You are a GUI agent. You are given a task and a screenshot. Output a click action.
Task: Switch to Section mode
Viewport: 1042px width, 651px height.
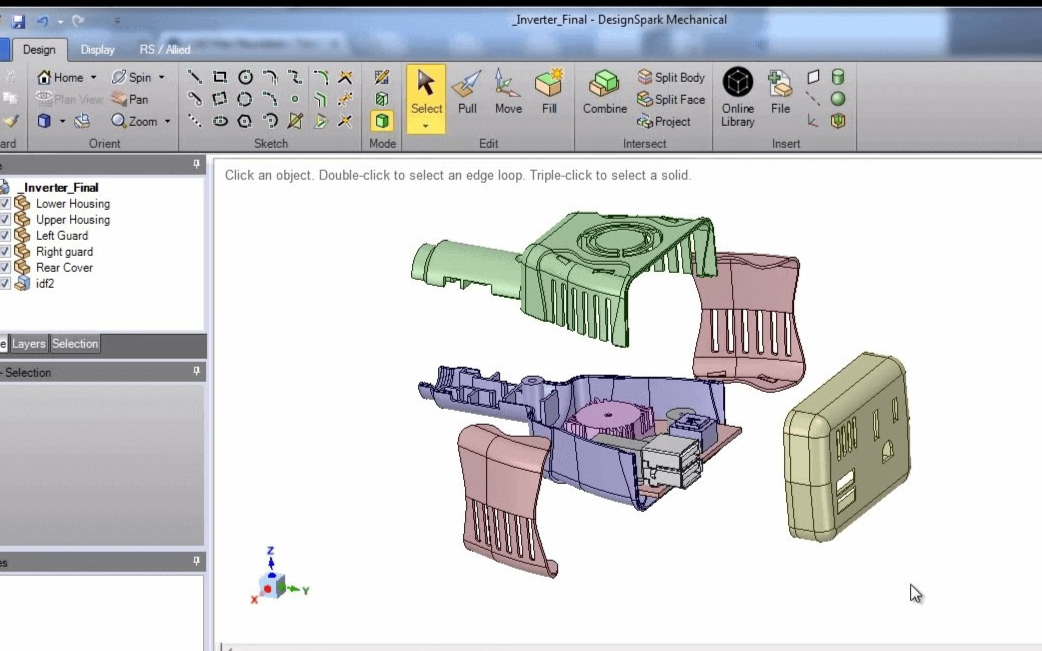(x=381, y=99)
